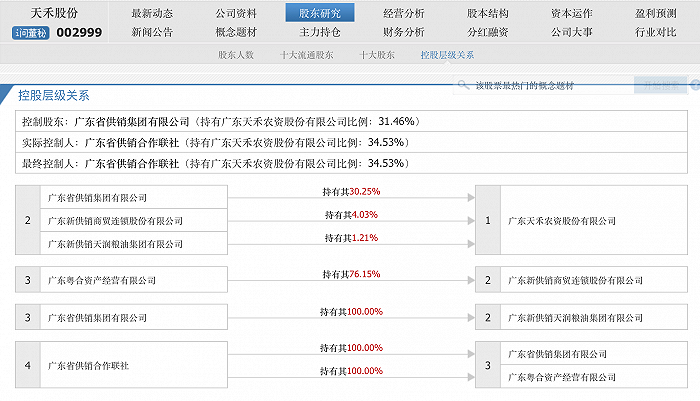Go to 主力持仓 section

click(320, 32)
